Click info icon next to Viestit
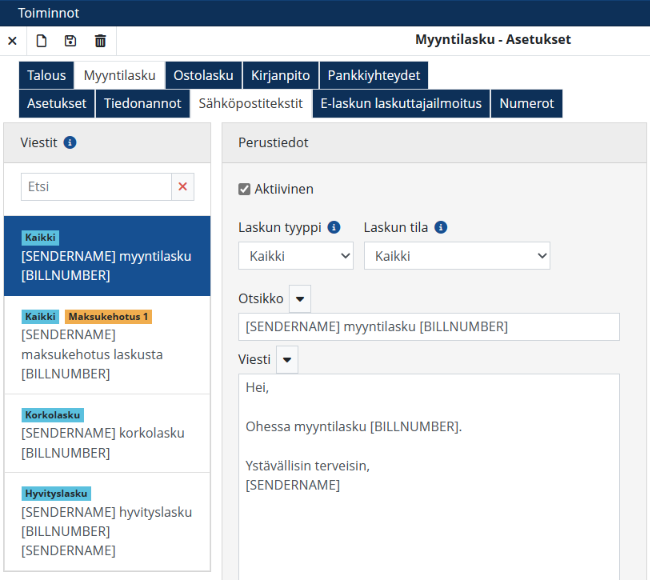Screen dimensions: 650x580 [x=70, y=143]
